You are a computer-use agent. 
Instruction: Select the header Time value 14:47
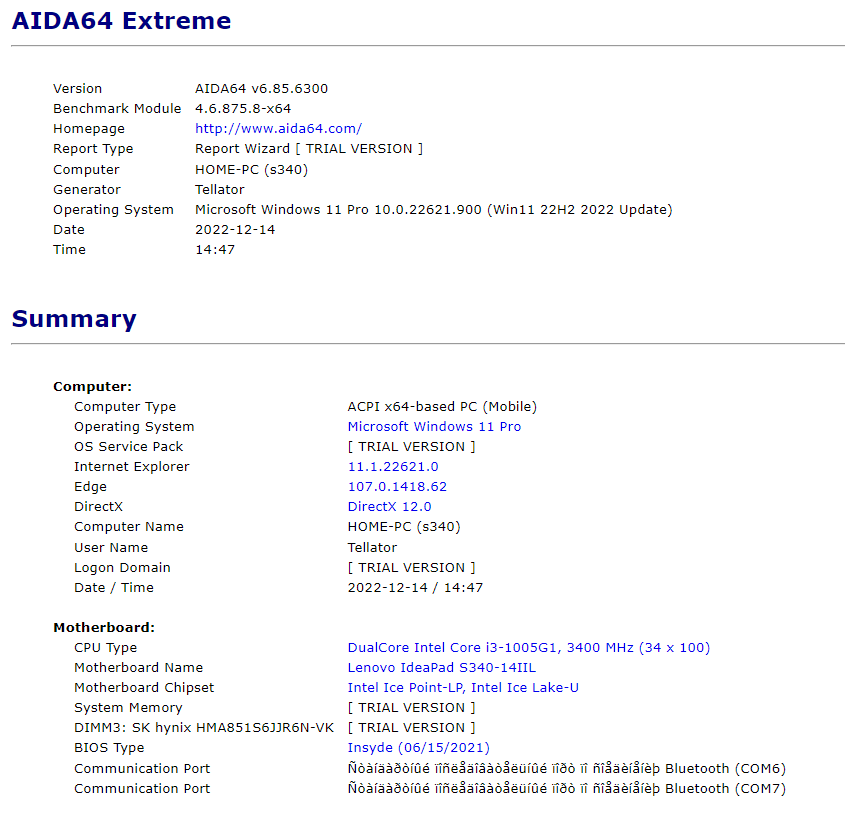[x=215, y=250]
